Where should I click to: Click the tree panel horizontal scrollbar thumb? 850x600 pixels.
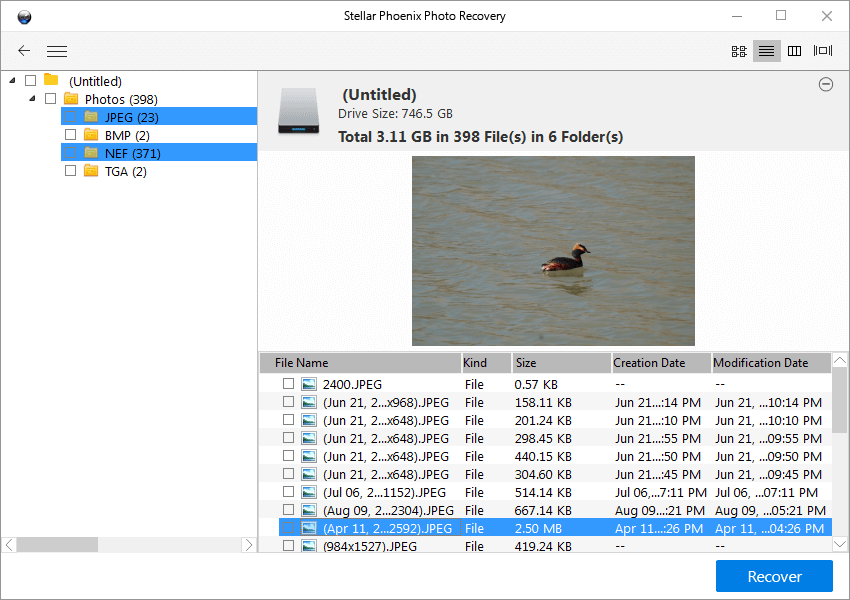[57, 545]
